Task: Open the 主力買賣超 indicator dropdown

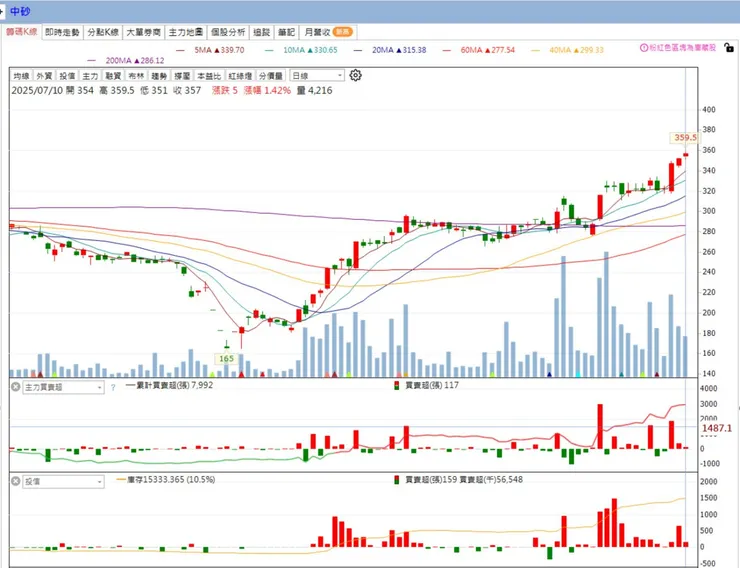Action: 63,387
